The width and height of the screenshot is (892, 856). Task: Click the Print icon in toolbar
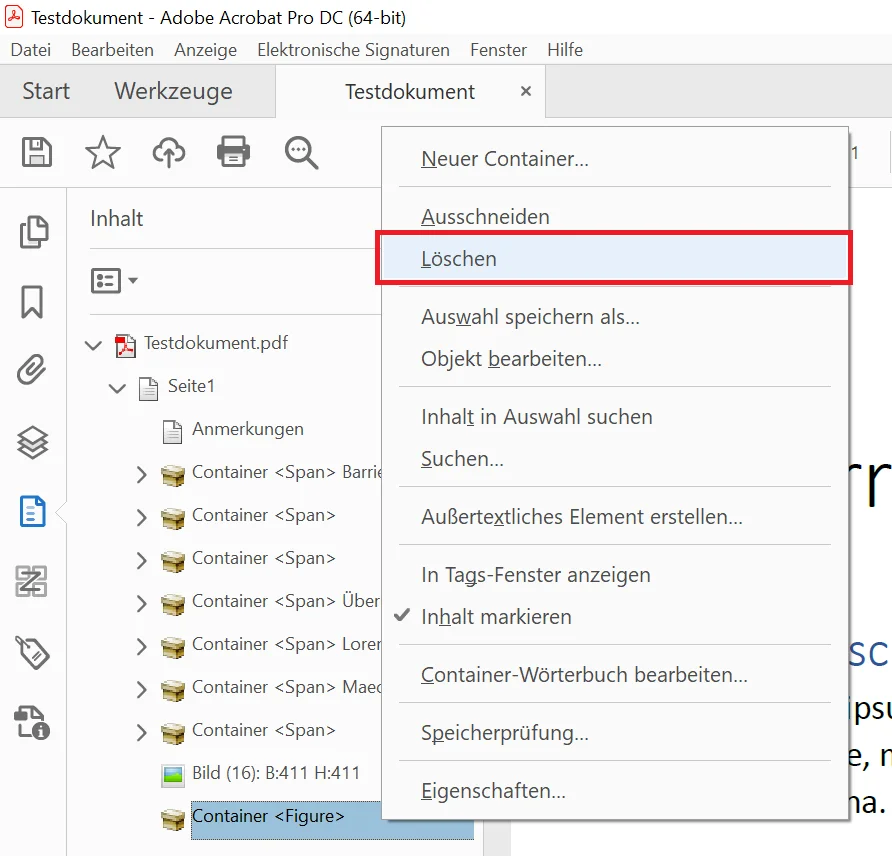234,152
